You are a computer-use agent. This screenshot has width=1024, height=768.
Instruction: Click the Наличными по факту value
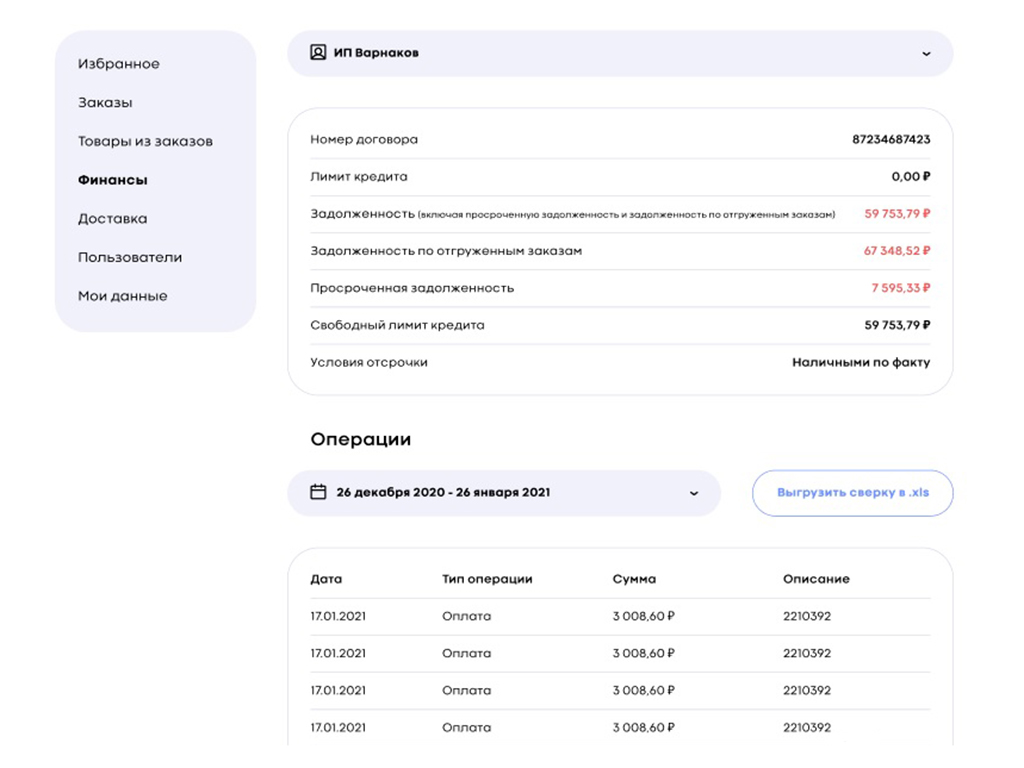pos(861,362)
